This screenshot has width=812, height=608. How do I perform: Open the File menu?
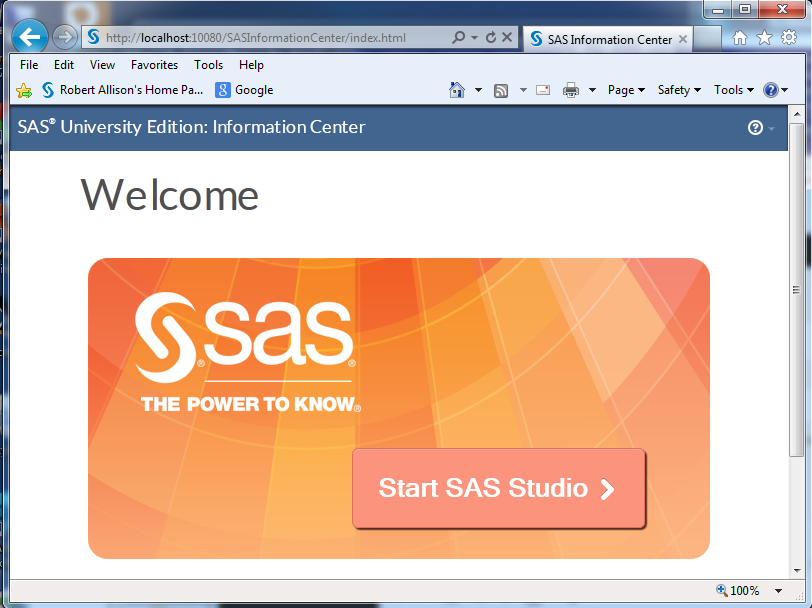29,65
